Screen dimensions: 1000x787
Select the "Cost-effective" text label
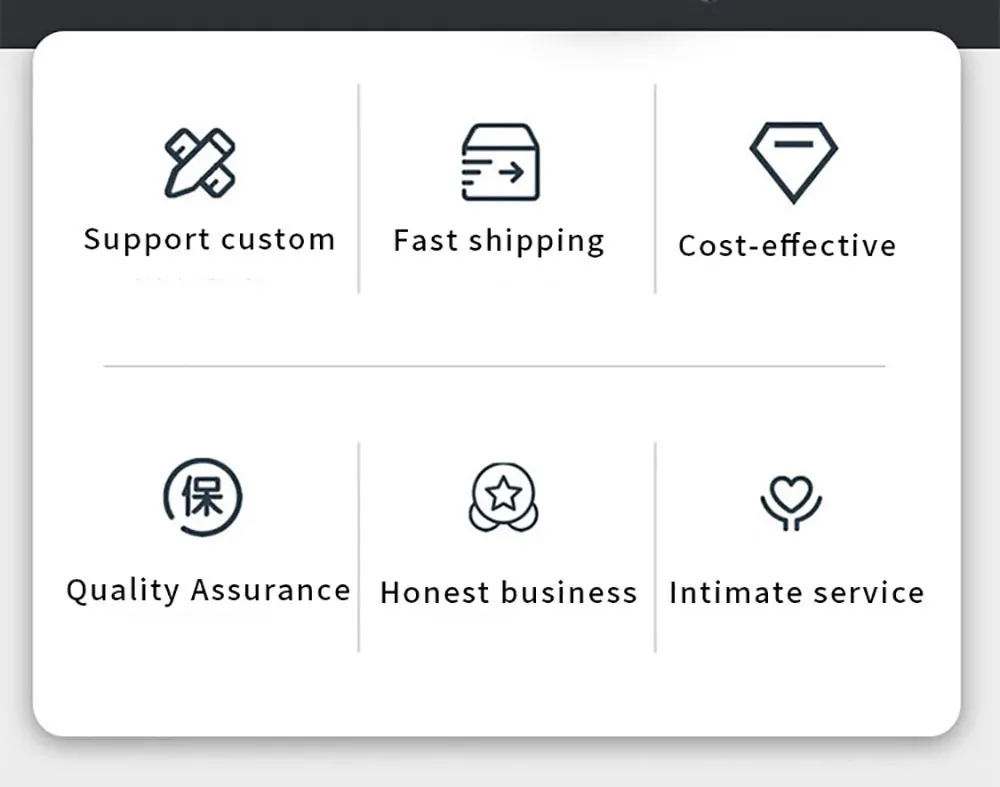tap(787, 246)
